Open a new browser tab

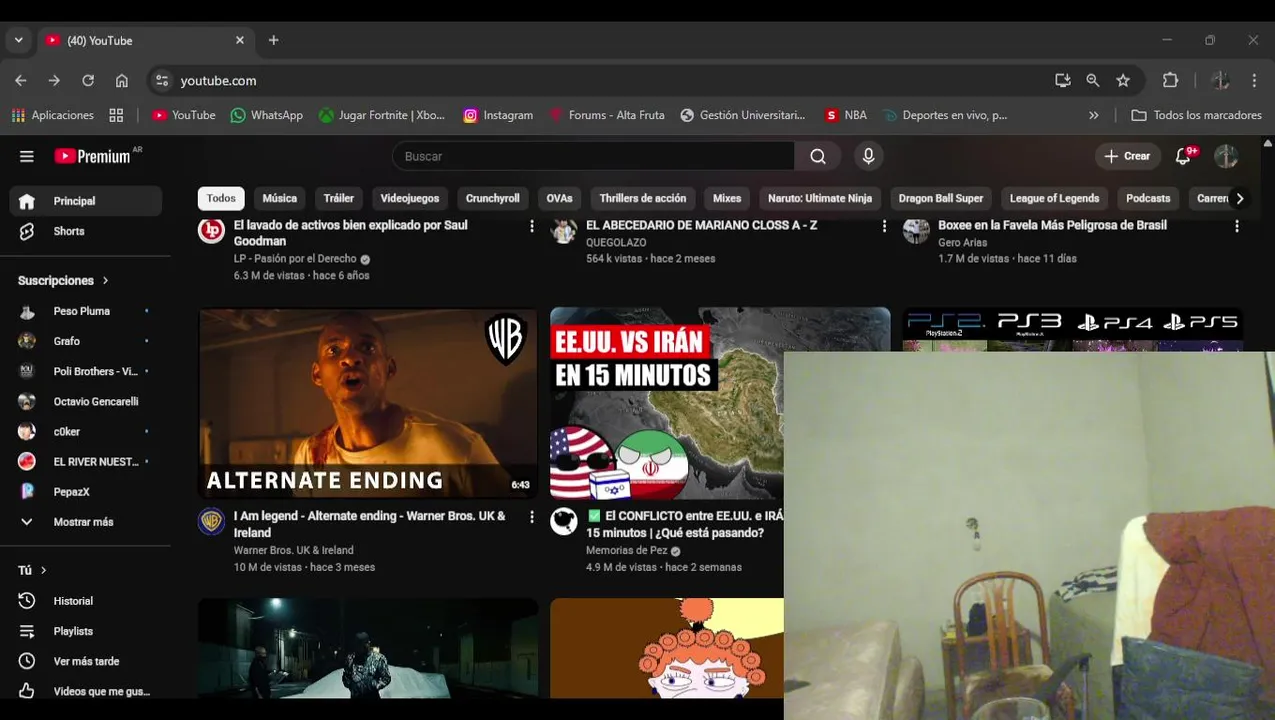click(273, 40)
